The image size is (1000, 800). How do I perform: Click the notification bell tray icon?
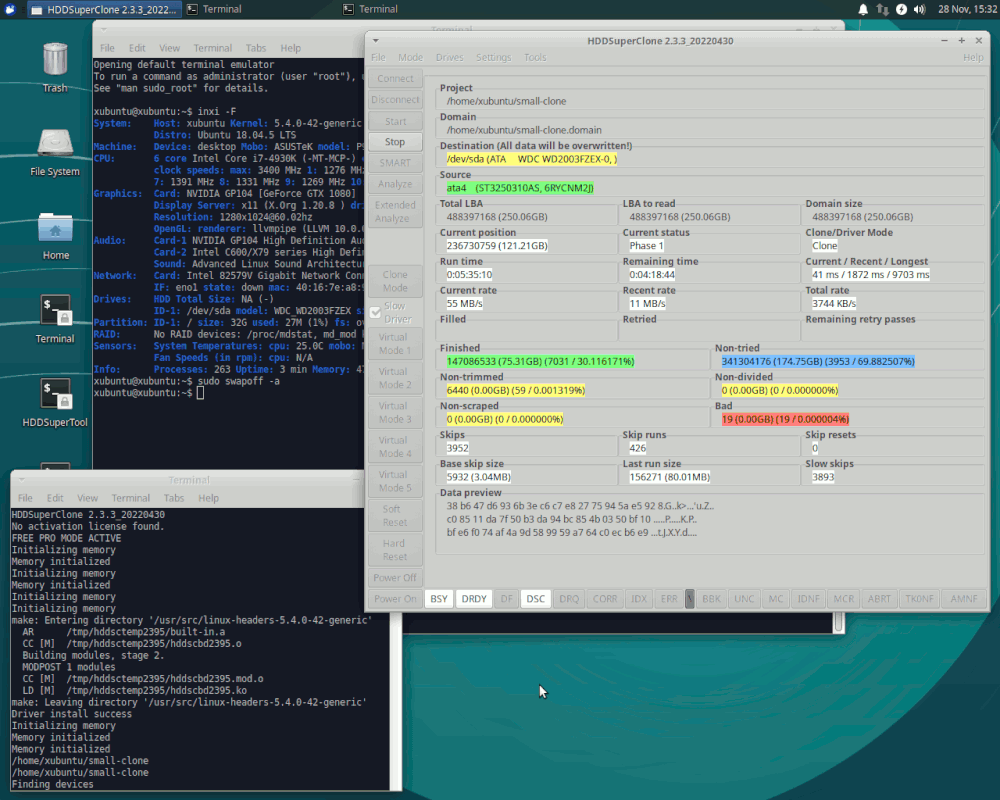click(863, 9)
